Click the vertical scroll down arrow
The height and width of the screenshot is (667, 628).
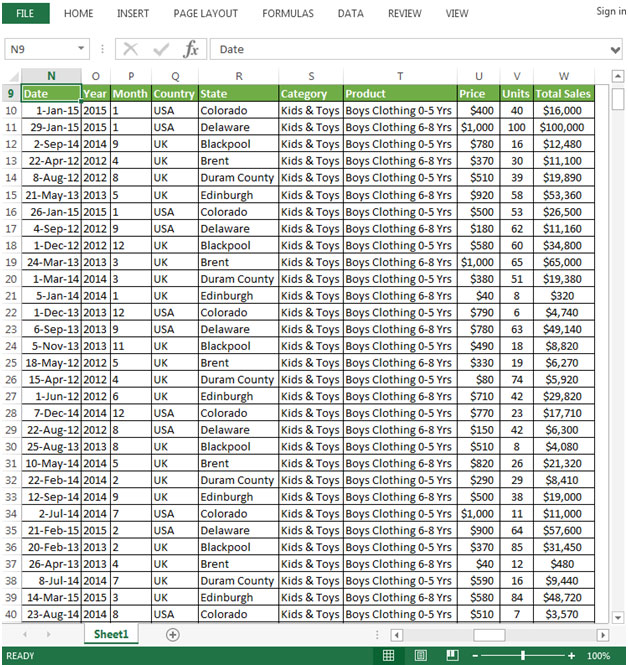tap(617, 617)
